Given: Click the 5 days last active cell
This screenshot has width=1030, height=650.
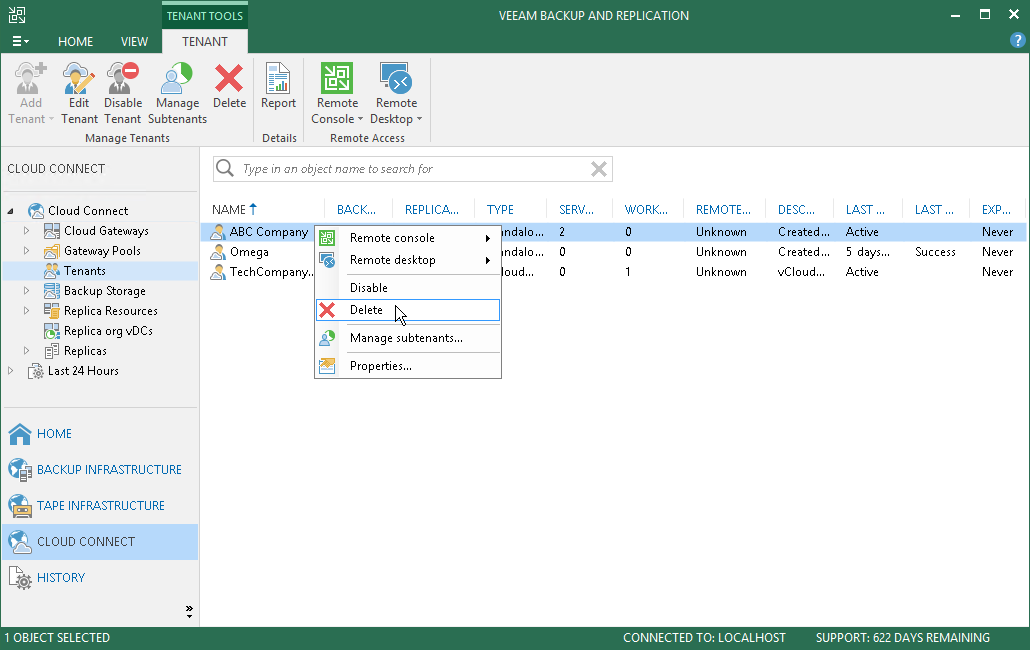Looking at the screenshot, I should [868, 252].
